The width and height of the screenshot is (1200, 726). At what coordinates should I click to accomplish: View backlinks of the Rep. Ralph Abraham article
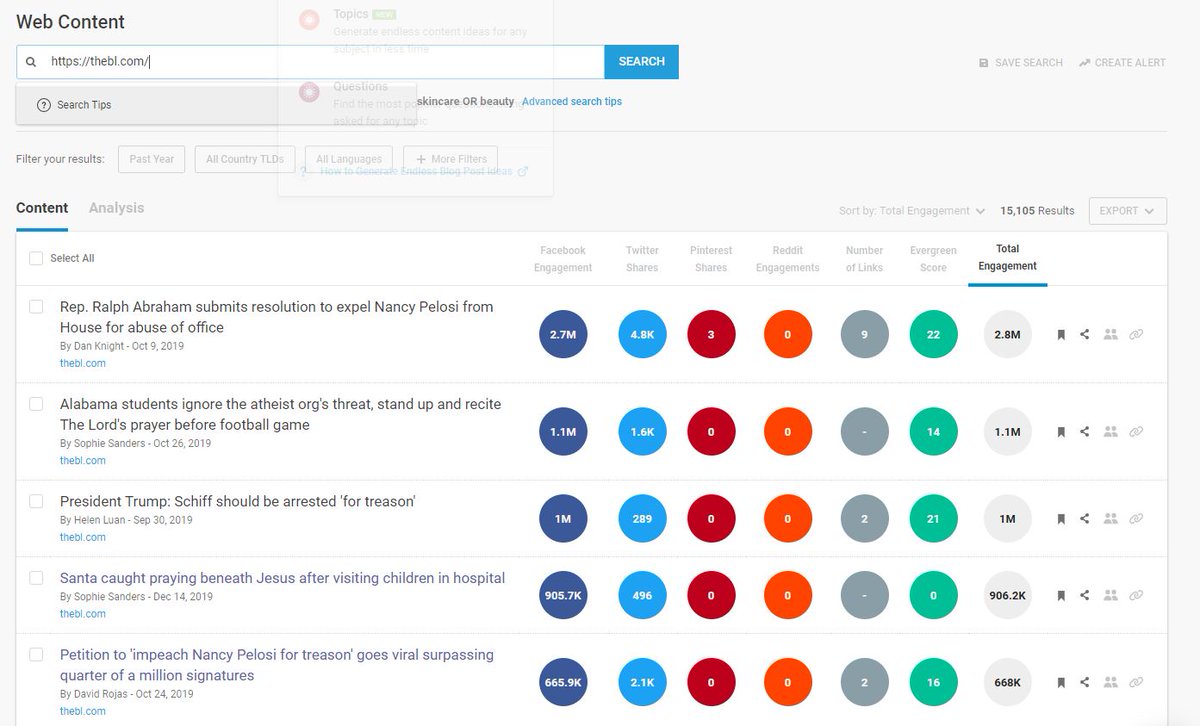point(1136,335)
